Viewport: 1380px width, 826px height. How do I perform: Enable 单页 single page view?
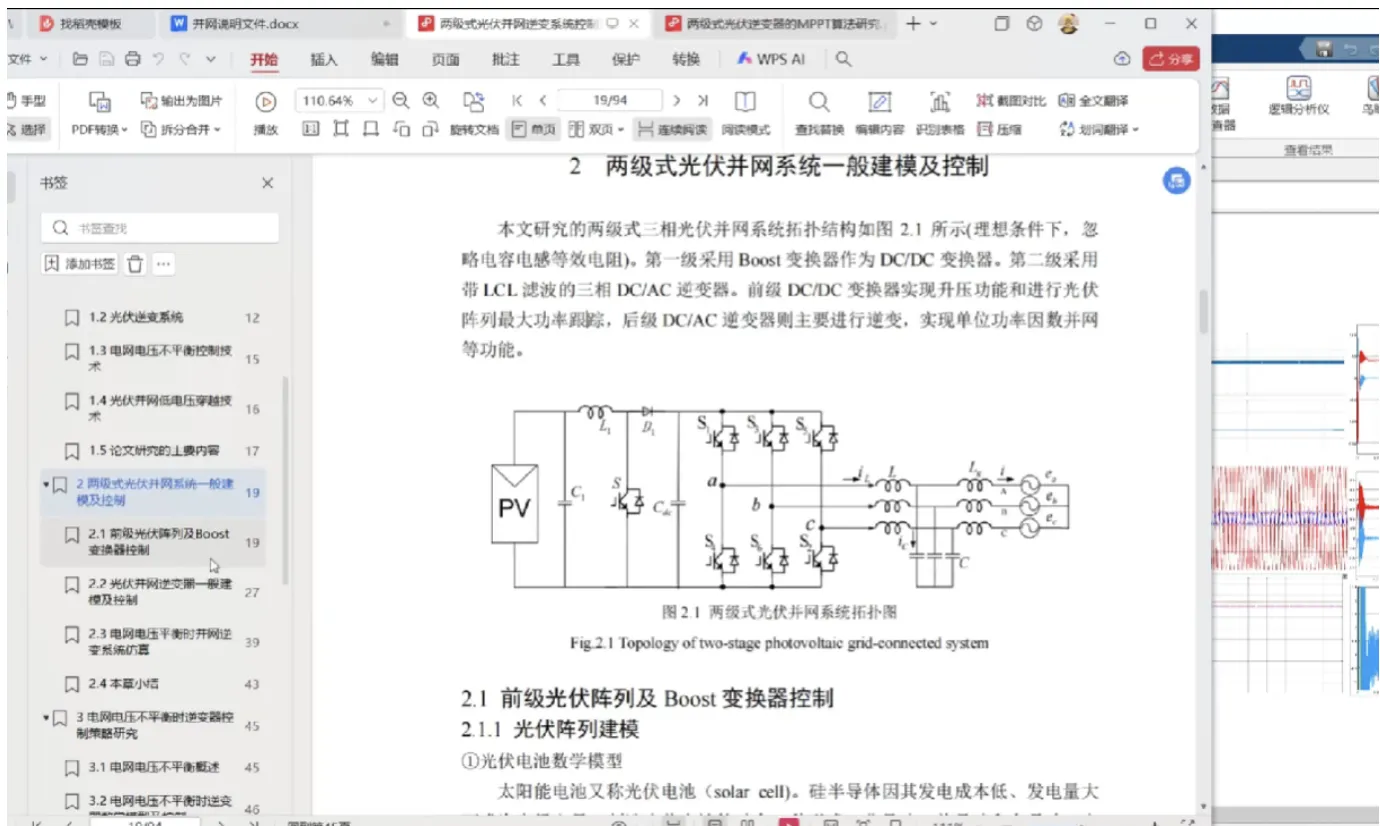click(534, 129)
